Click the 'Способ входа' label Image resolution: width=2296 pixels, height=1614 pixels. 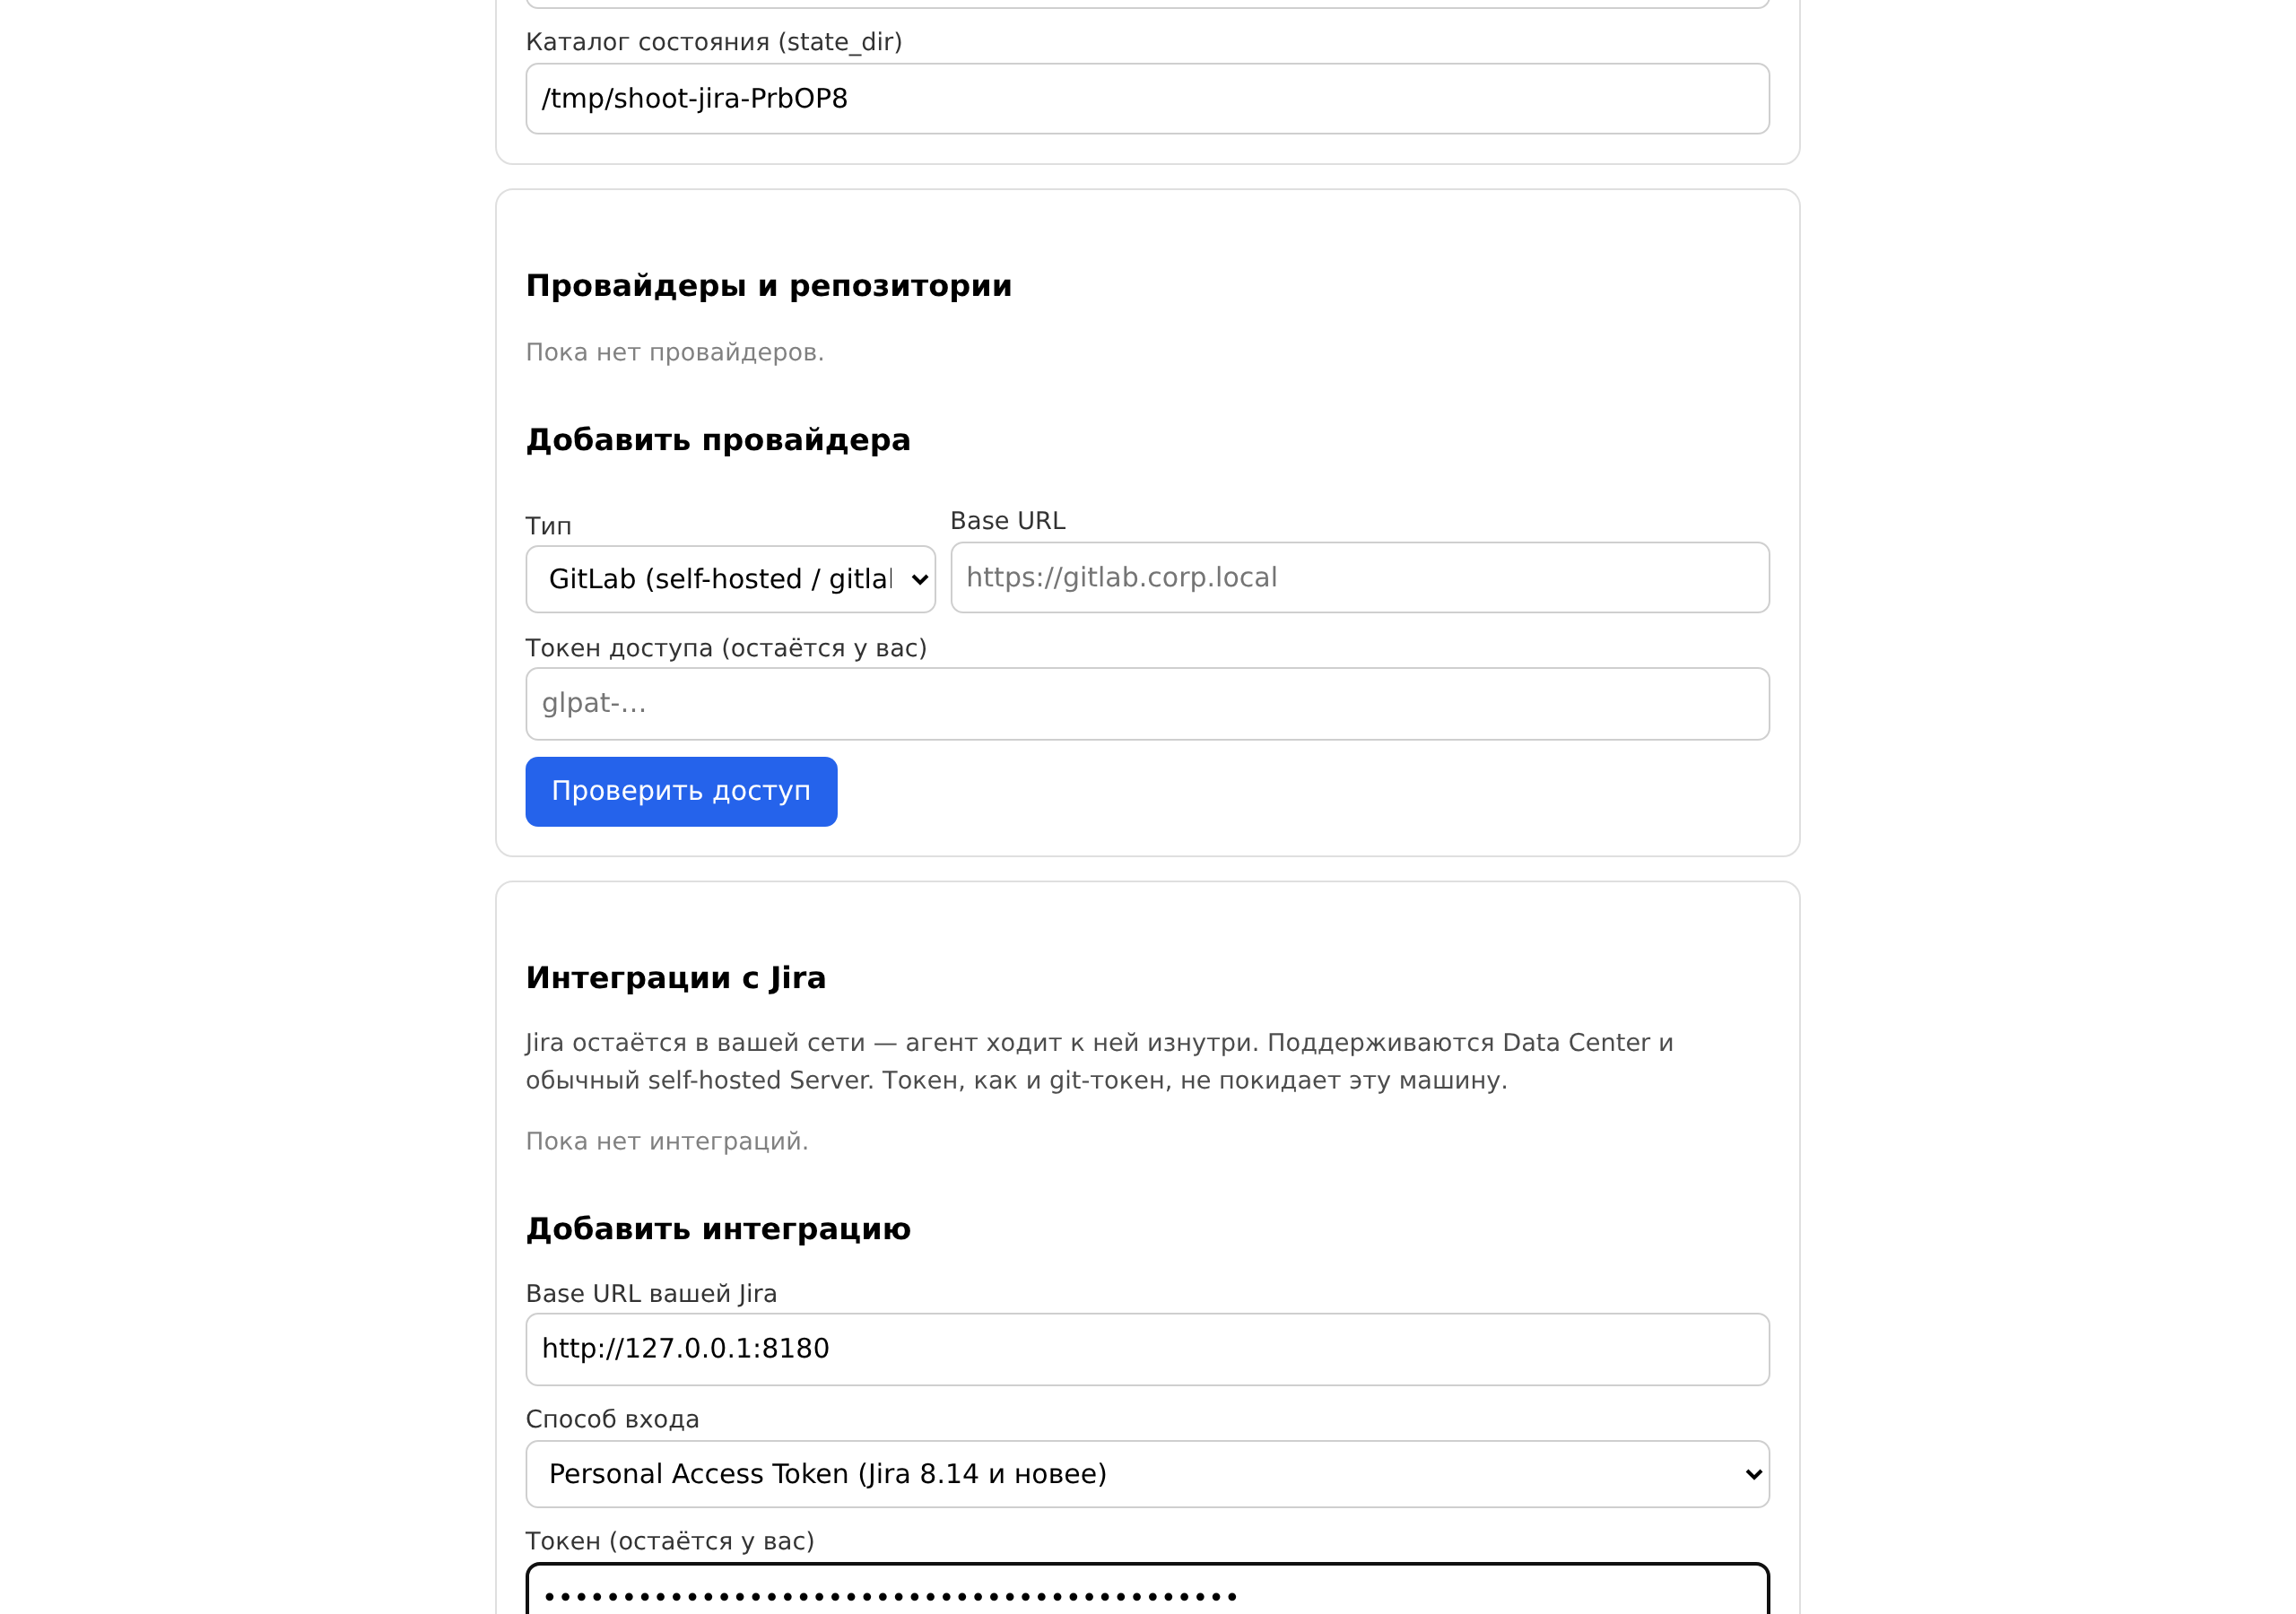coord(612,1420)
